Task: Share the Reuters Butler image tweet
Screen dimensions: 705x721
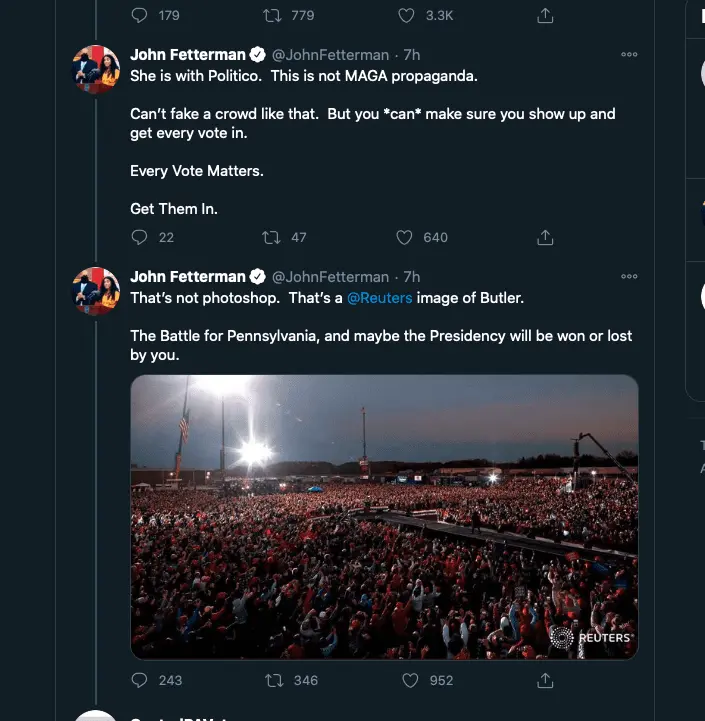Action: point(545,680)
